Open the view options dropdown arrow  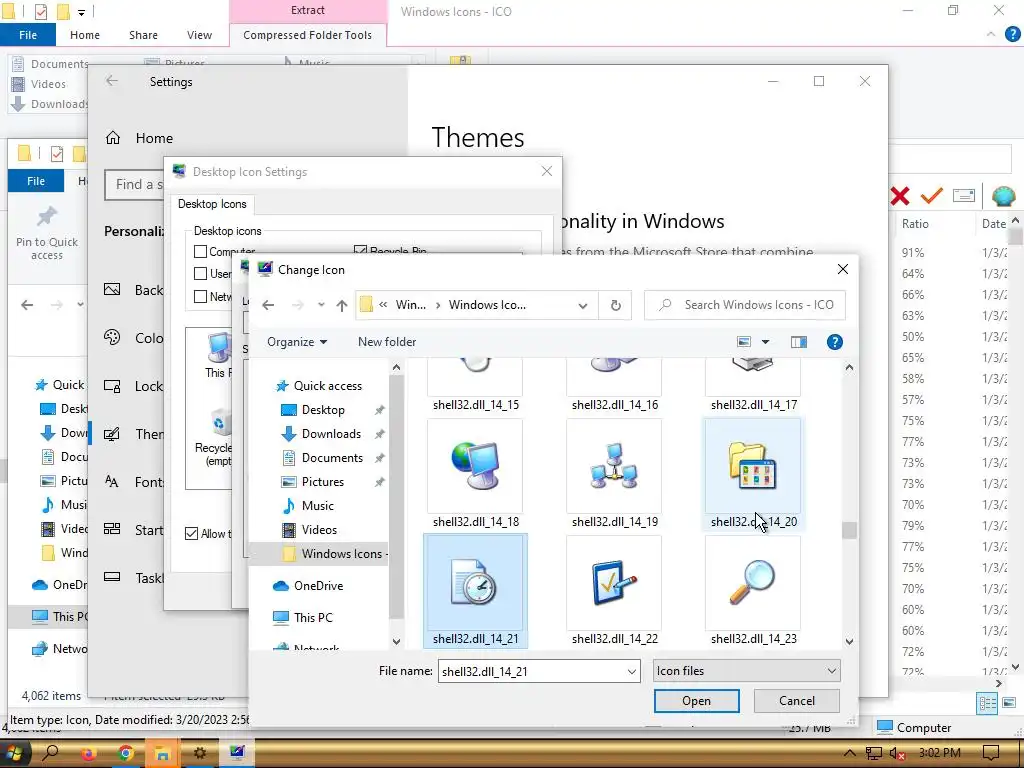[x=765, y=342]
